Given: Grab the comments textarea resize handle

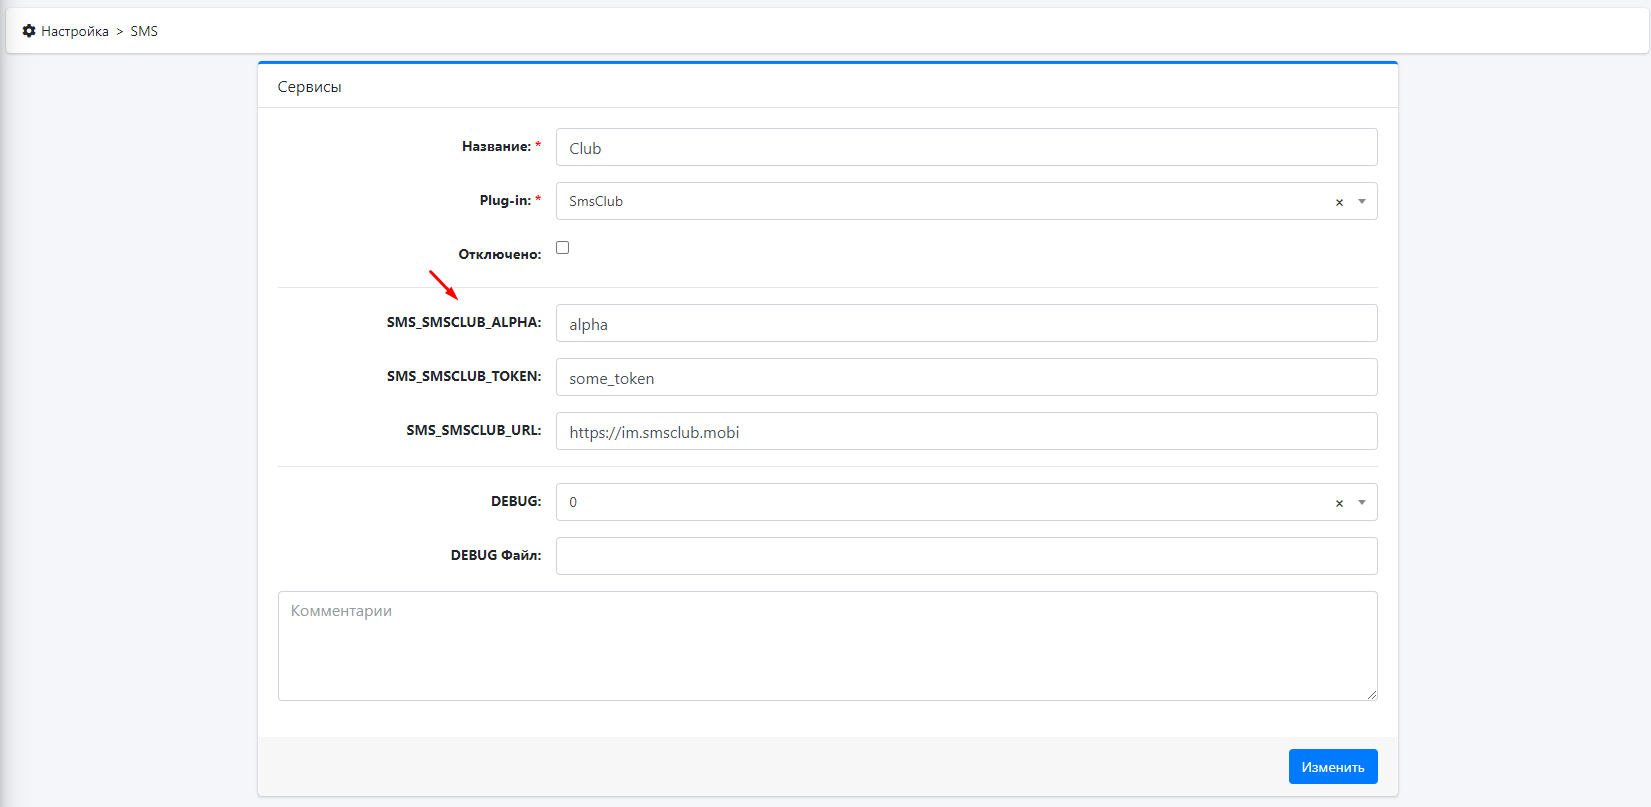Looking at the screenshot, I should [1371, 694].
